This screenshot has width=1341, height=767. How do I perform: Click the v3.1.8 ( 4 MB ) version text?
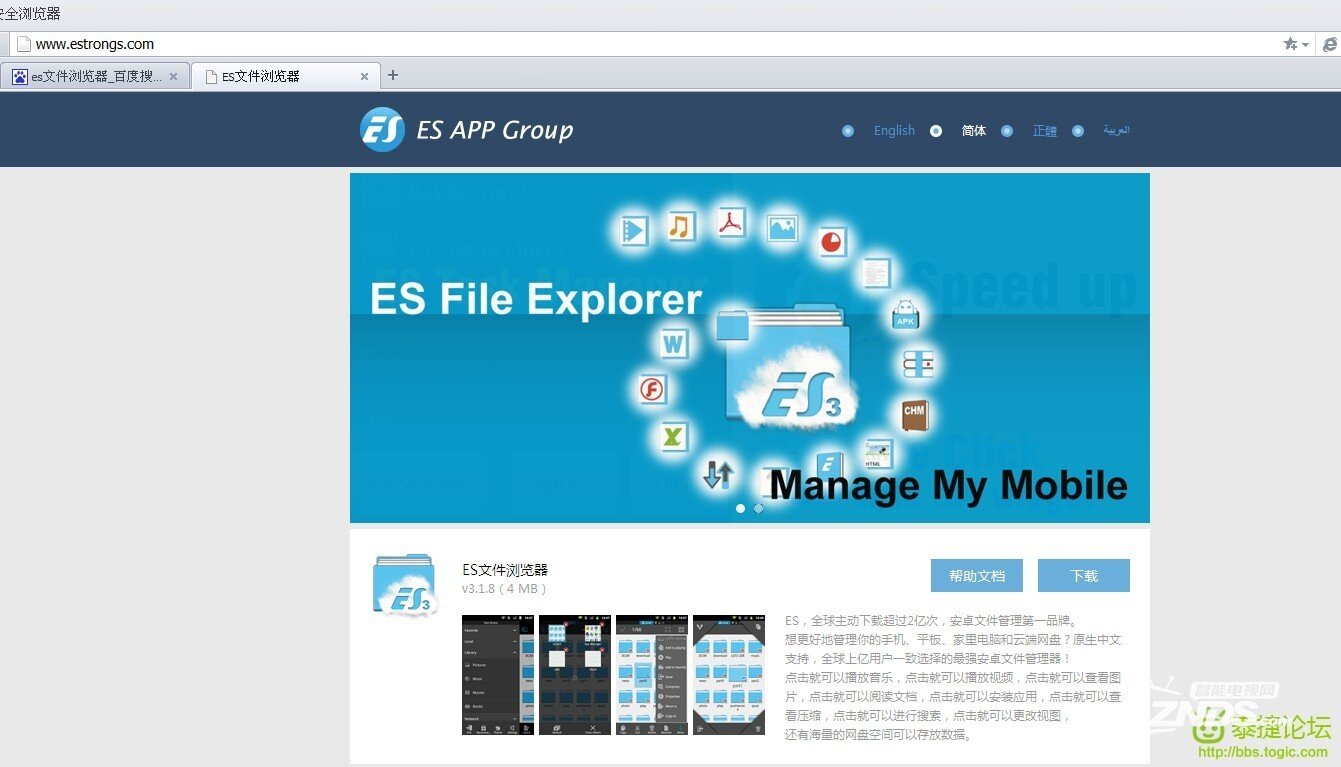tap(504, 589)
